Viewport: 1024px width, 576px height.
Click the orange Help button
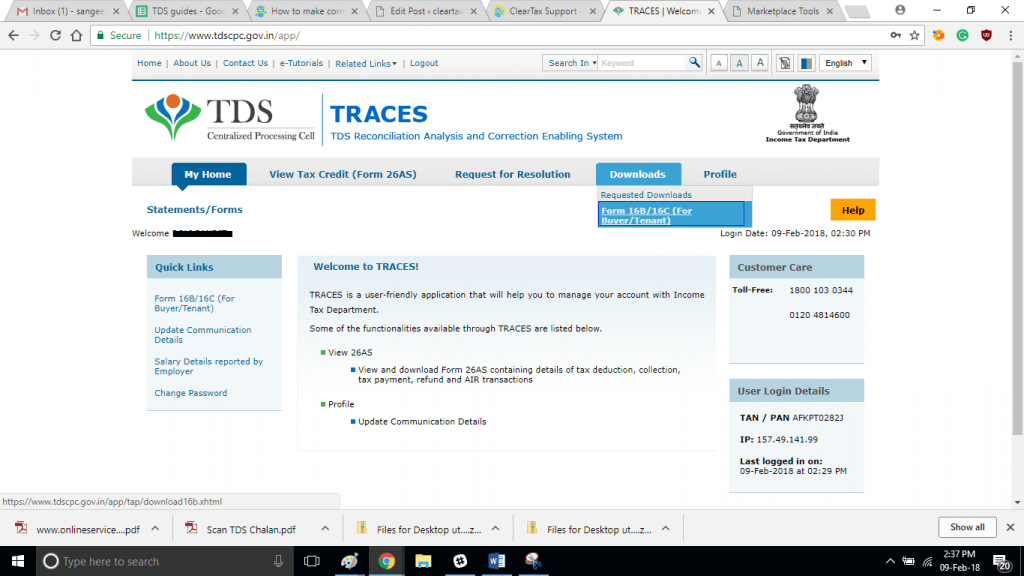tap(852, 210)
